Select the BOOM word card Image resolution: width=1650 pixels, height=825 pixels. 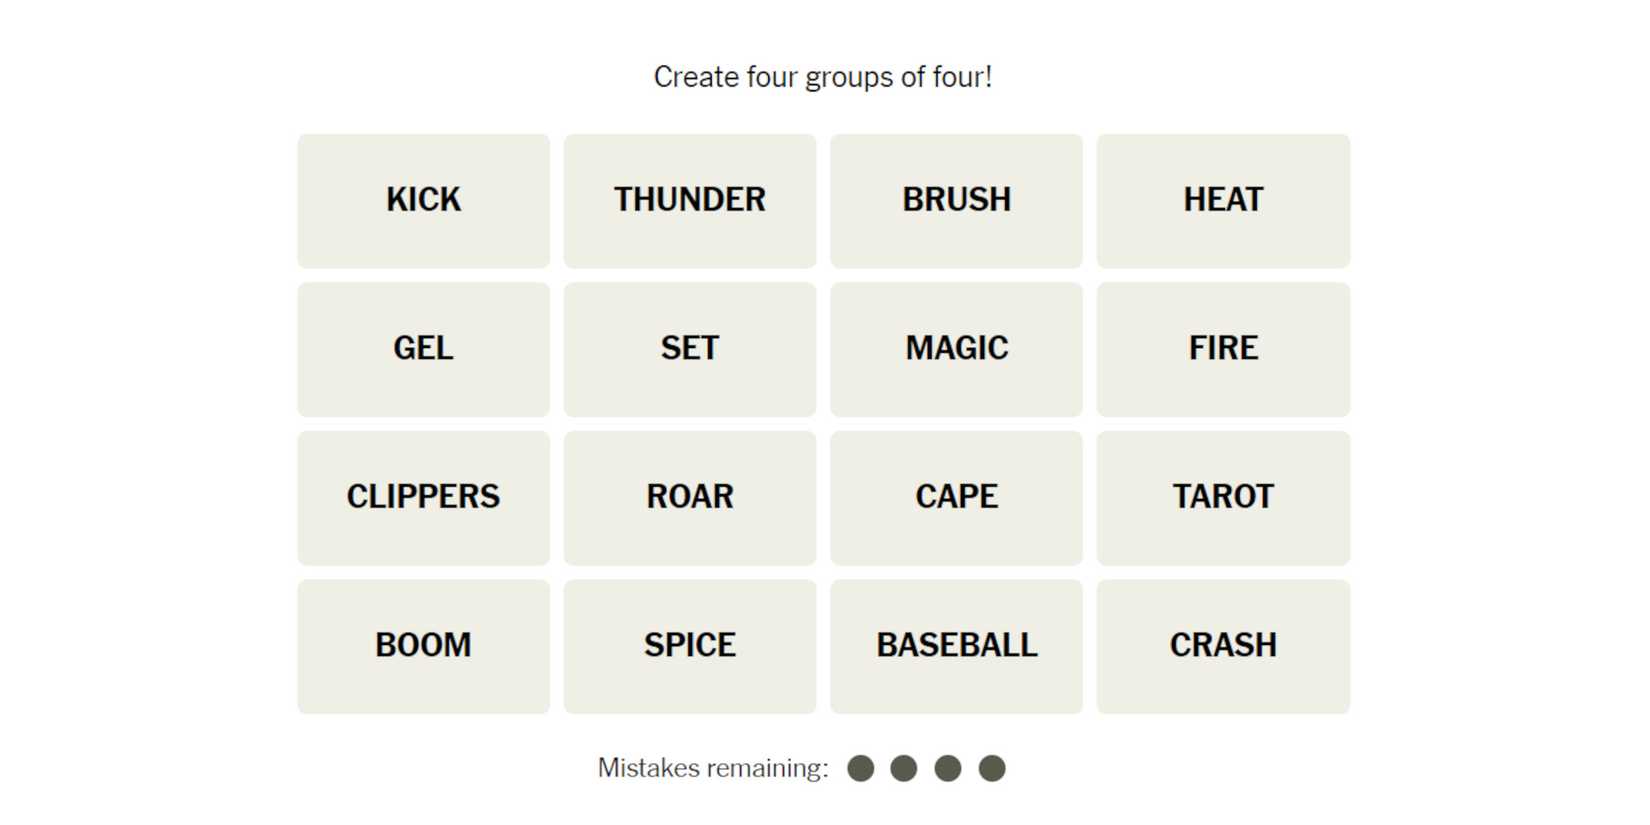[x=423, y=646]
